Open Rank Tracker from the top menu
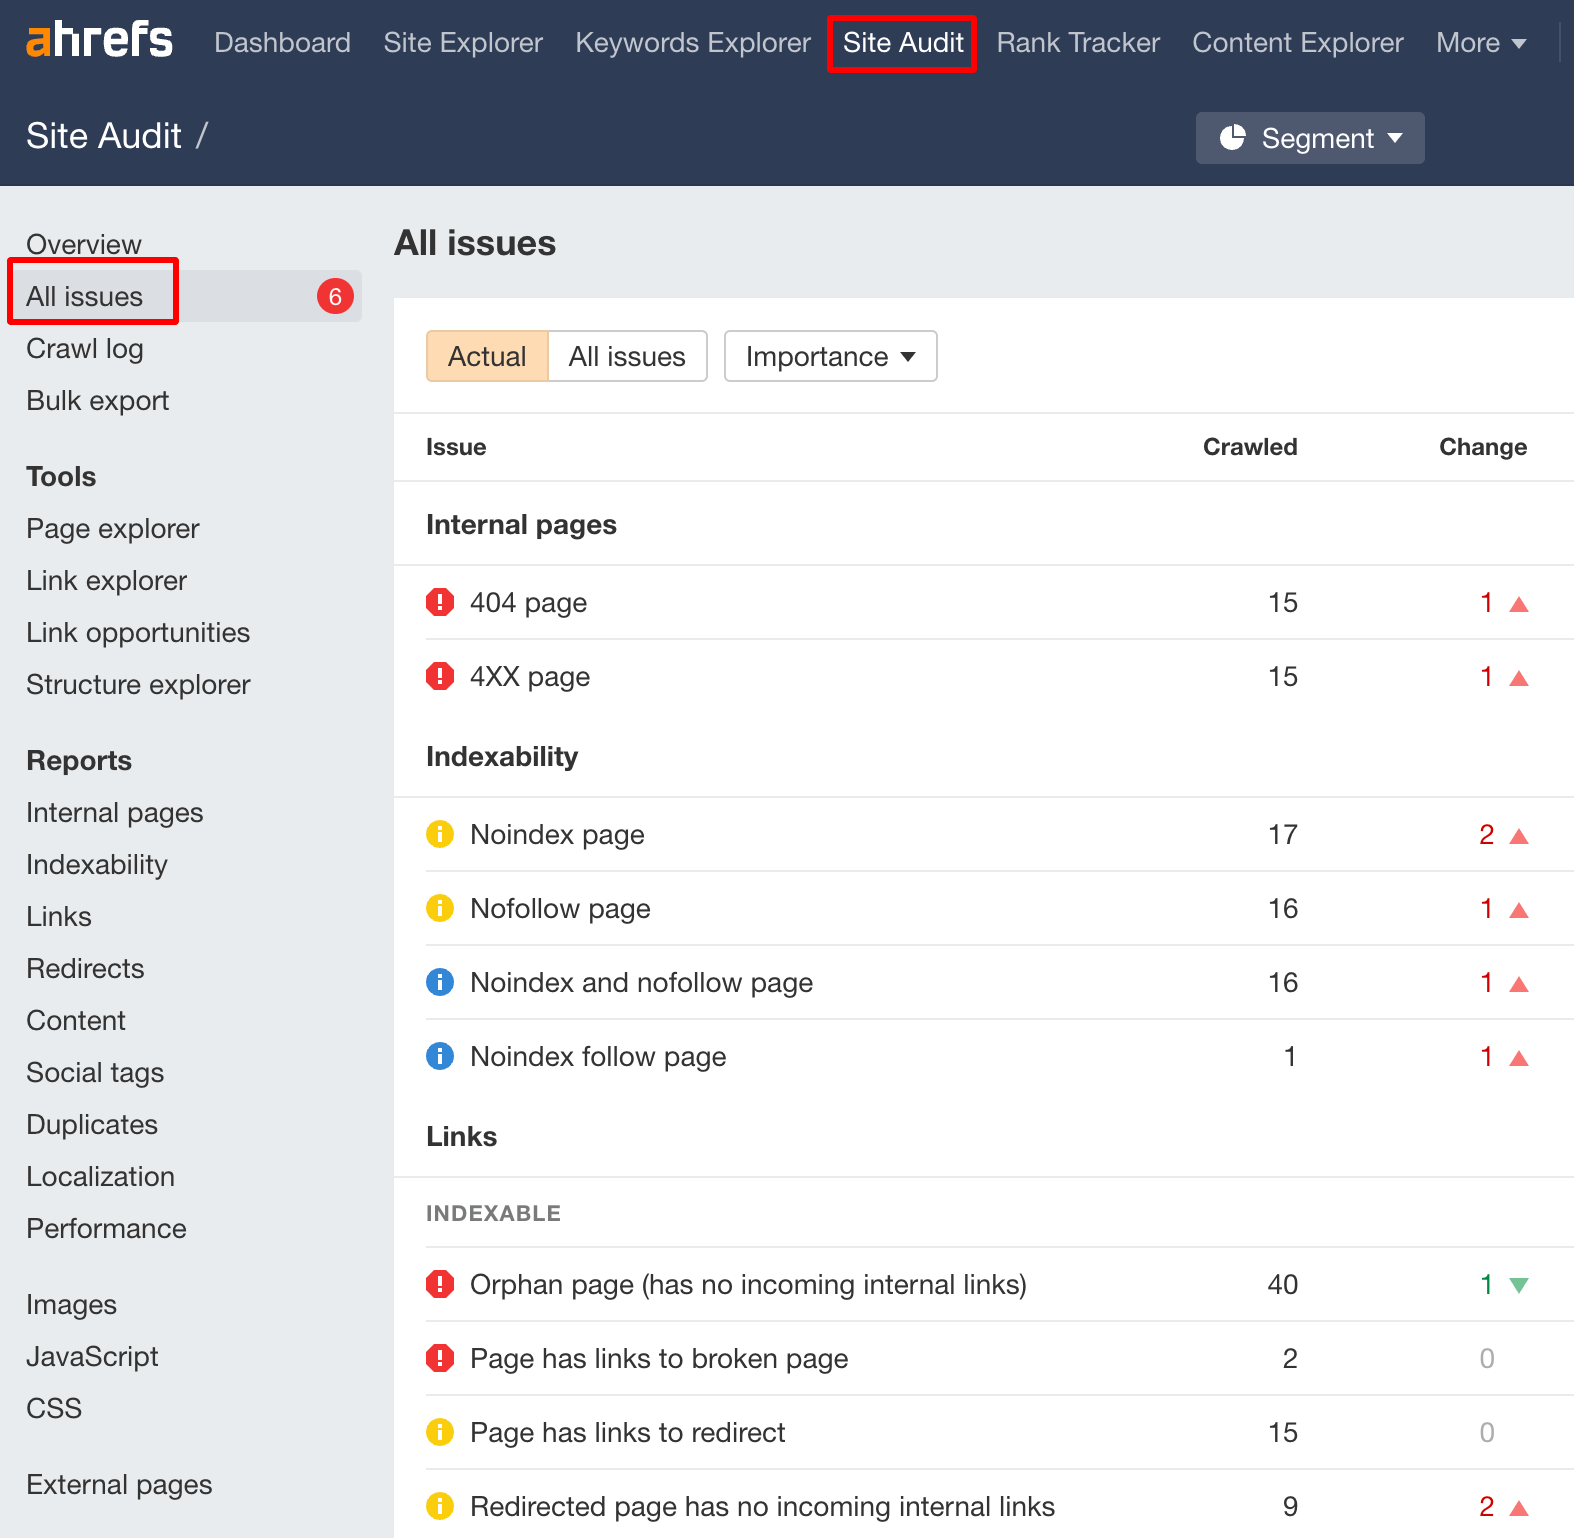Viewport: 1574px width, 1538px height. tap(1078, 42)
